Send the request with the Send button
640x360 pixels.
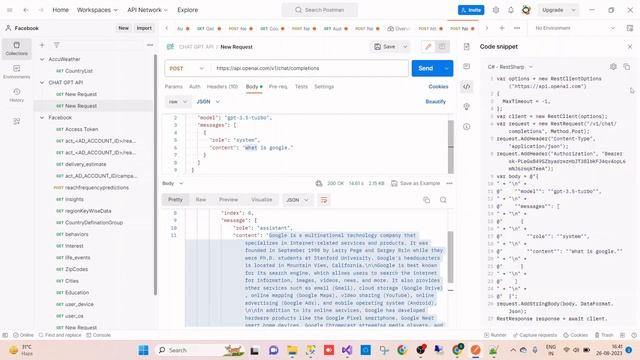coord(426,68)
